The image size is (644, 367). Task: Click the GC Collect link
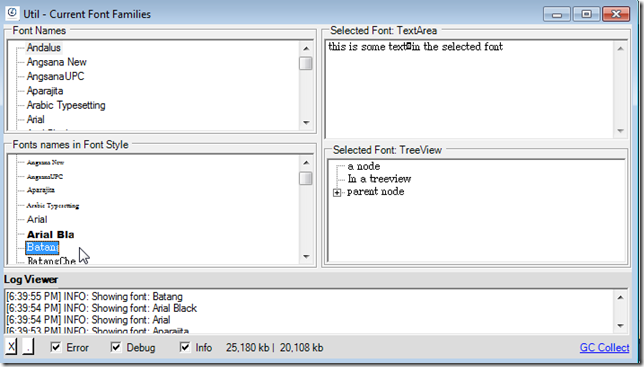point(604,348)
